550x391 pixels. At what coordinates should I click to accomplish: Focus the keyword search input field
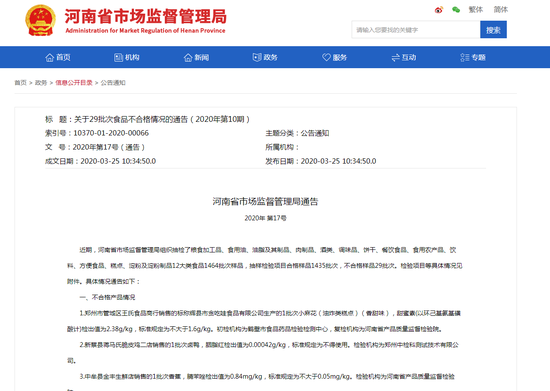click(x=416, y=30)
